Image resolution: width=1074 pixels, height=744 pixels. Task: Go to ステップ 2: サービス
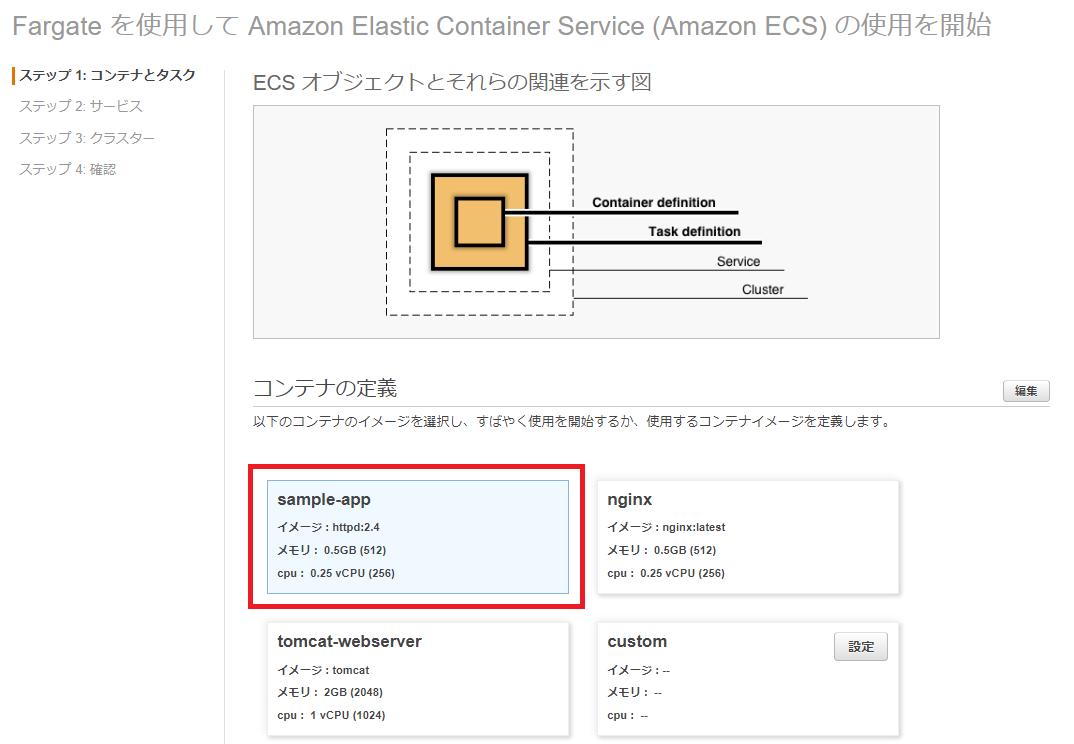click(x=81, y=106)
